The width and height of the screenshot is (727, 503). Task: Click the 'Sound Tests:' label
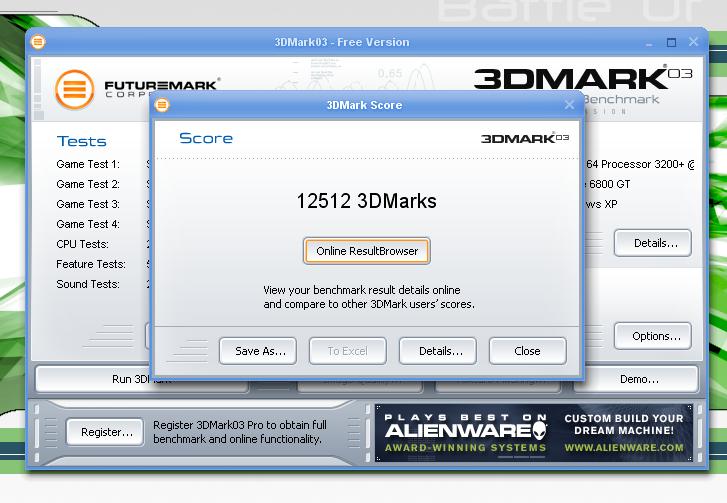[x=88, y=284]
